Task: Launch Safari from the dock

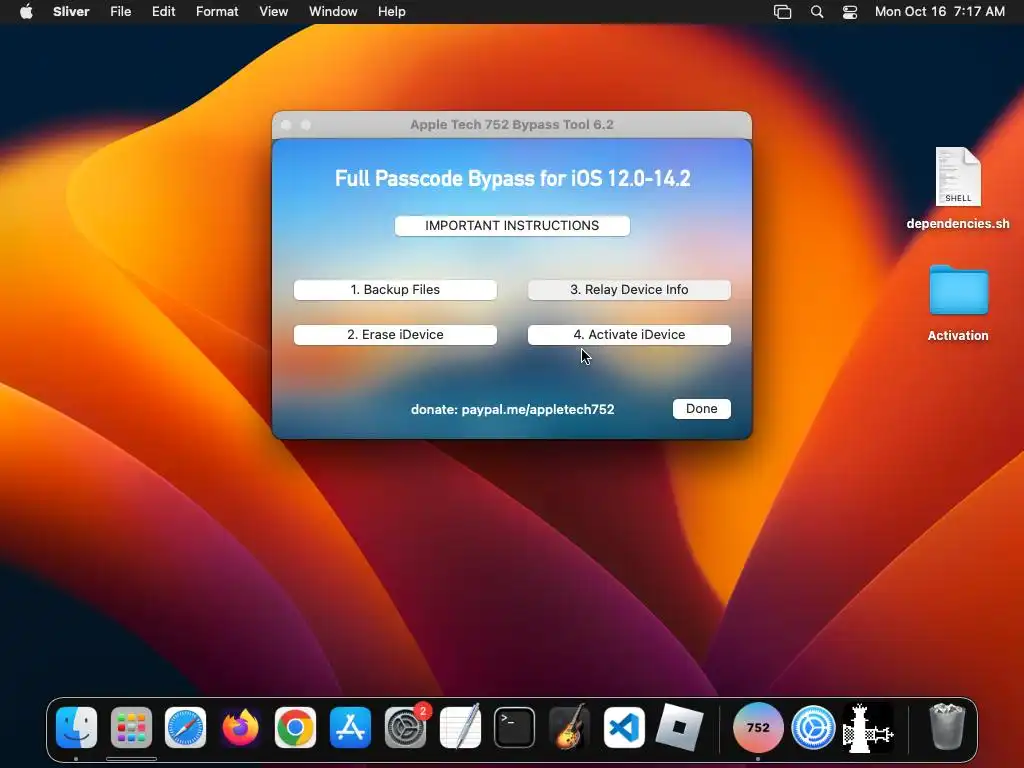Action: pyautogui.click(x=185, y=728)
